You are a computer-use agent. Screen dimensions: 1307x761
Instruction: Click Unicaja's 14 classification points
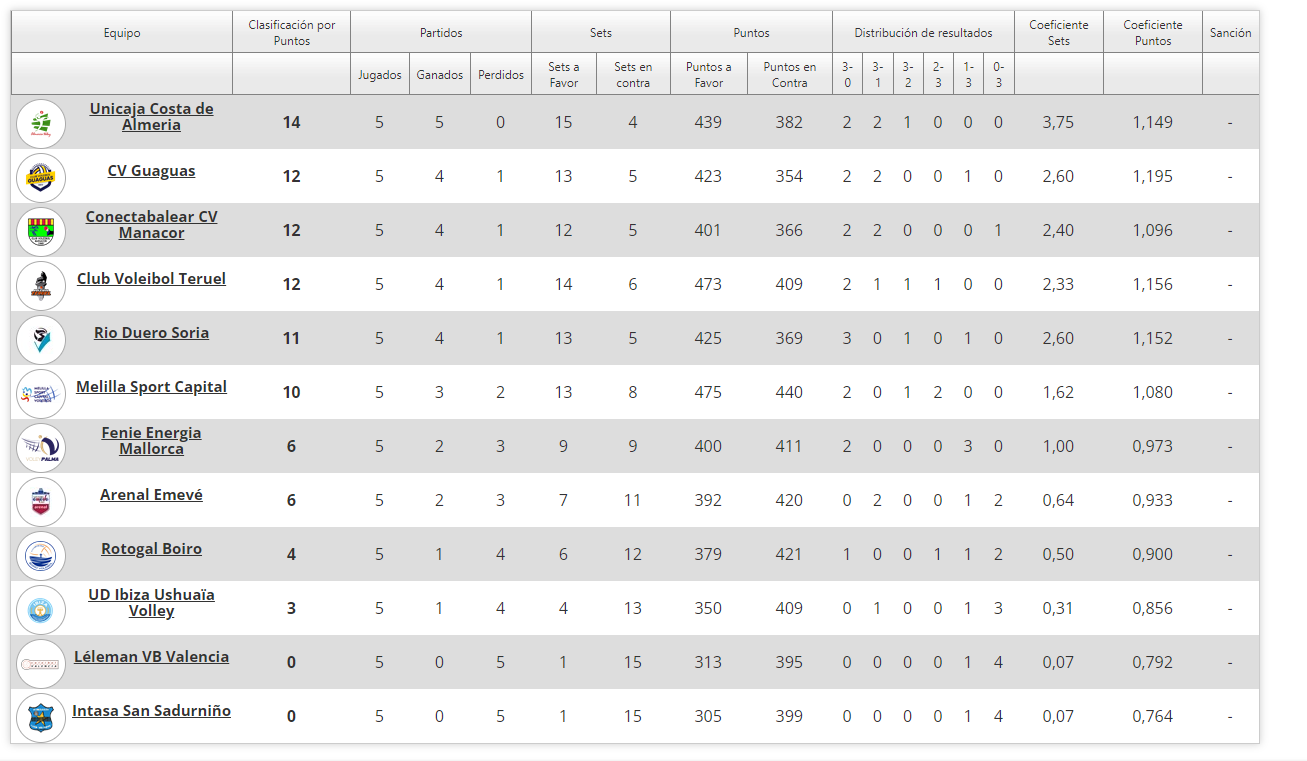(x=291, y=123)
